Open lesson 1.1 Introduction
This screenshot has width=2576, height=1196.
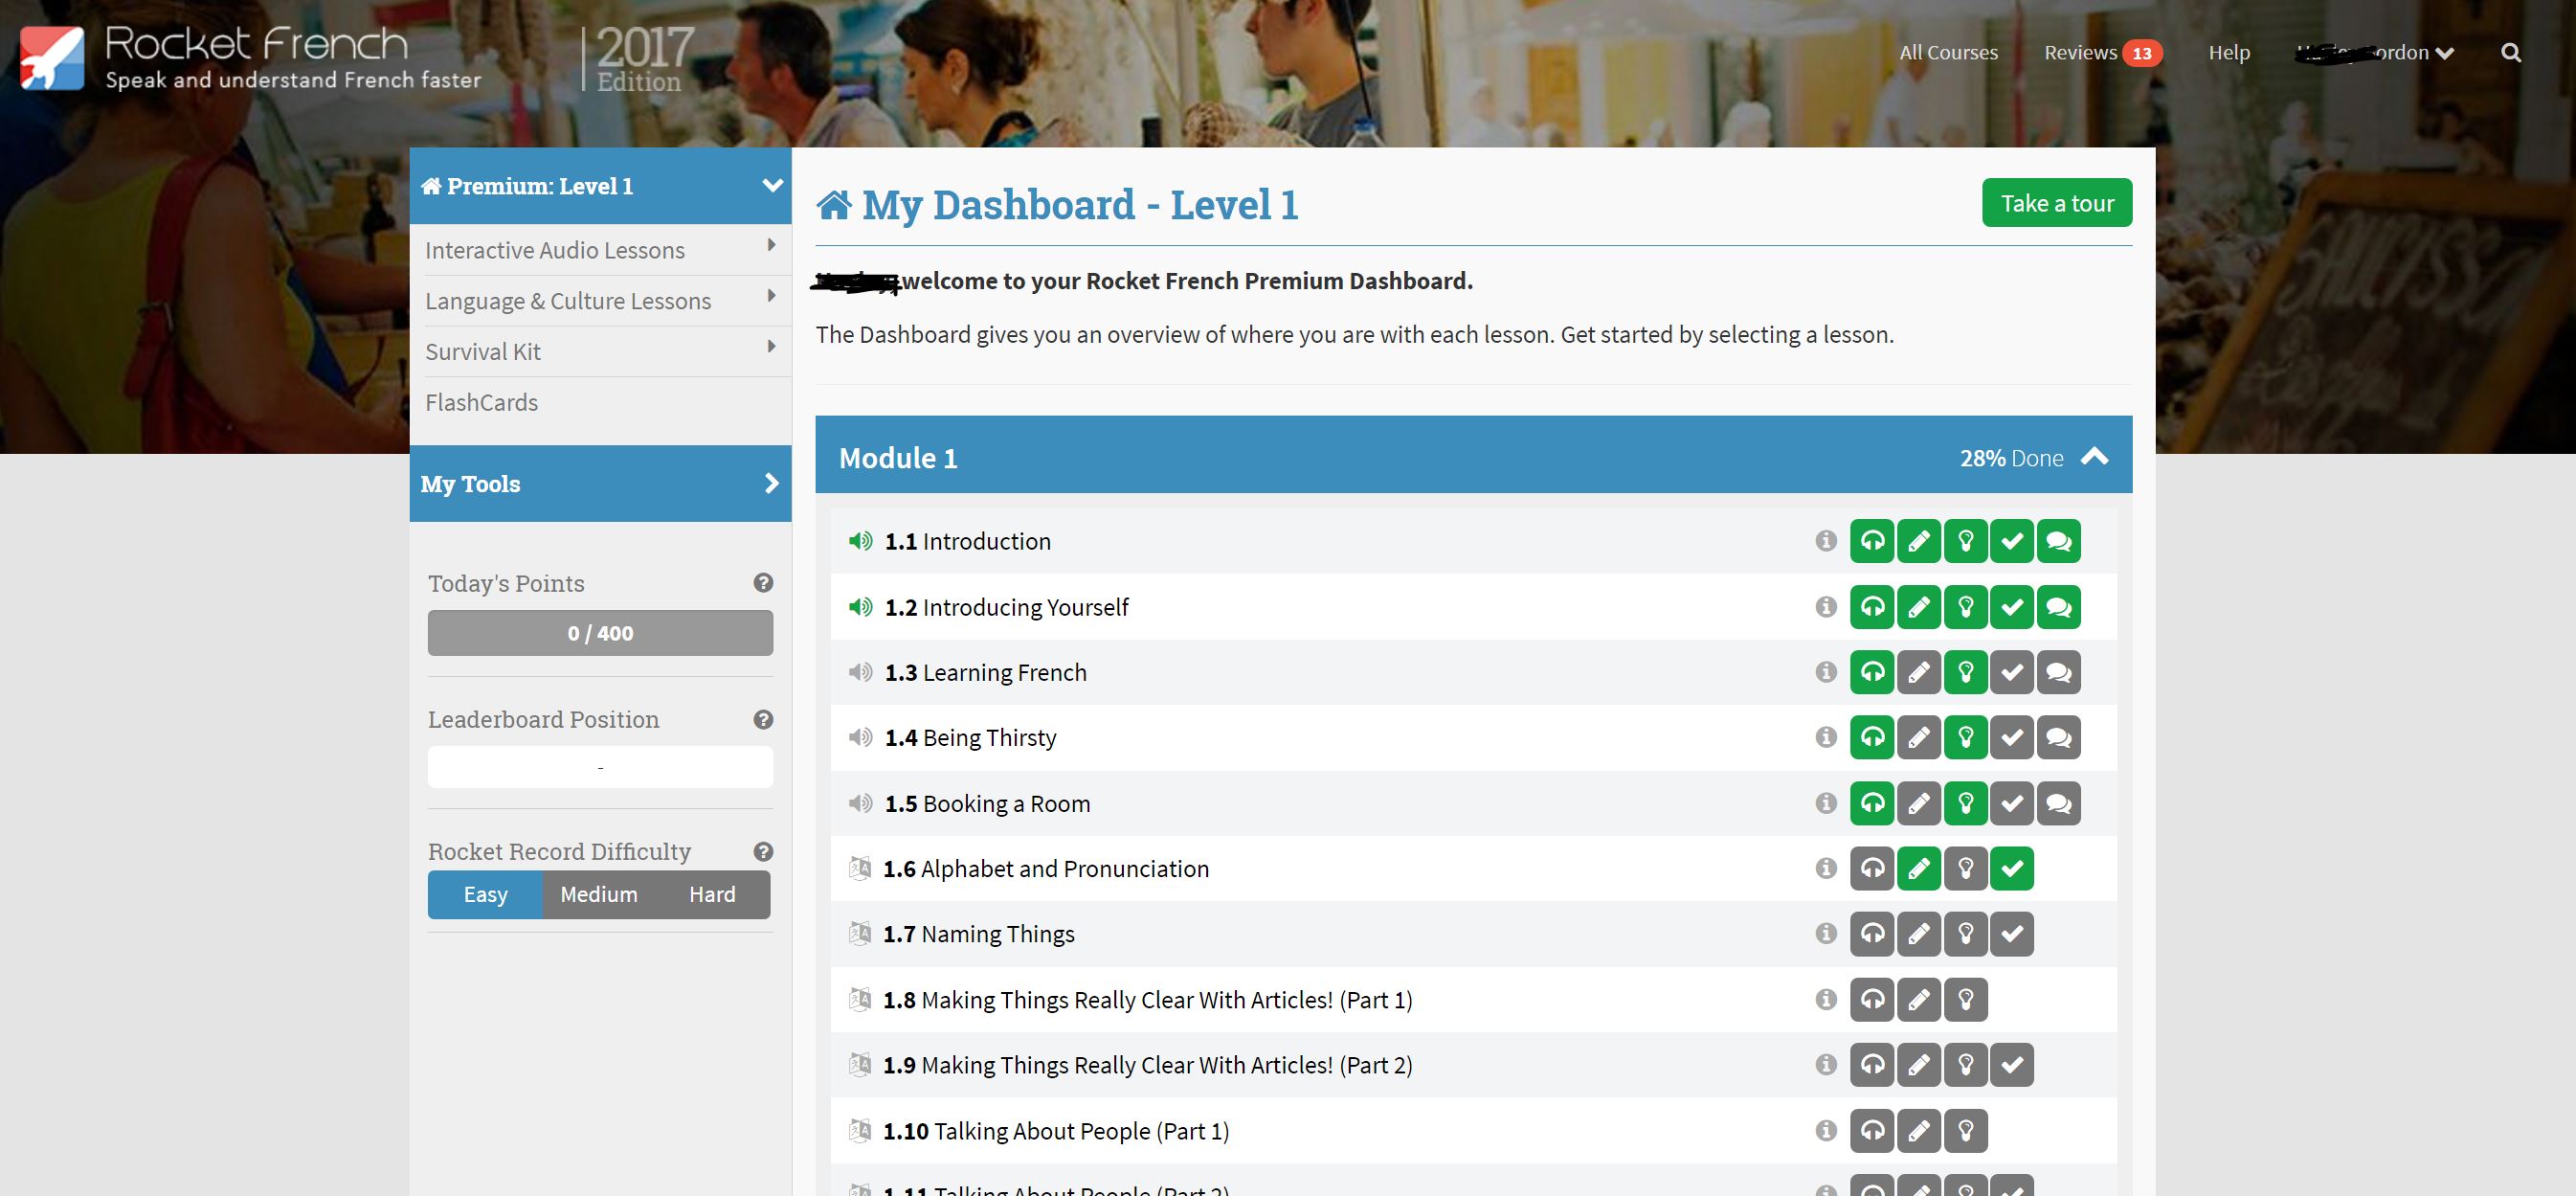pos(967,541)
